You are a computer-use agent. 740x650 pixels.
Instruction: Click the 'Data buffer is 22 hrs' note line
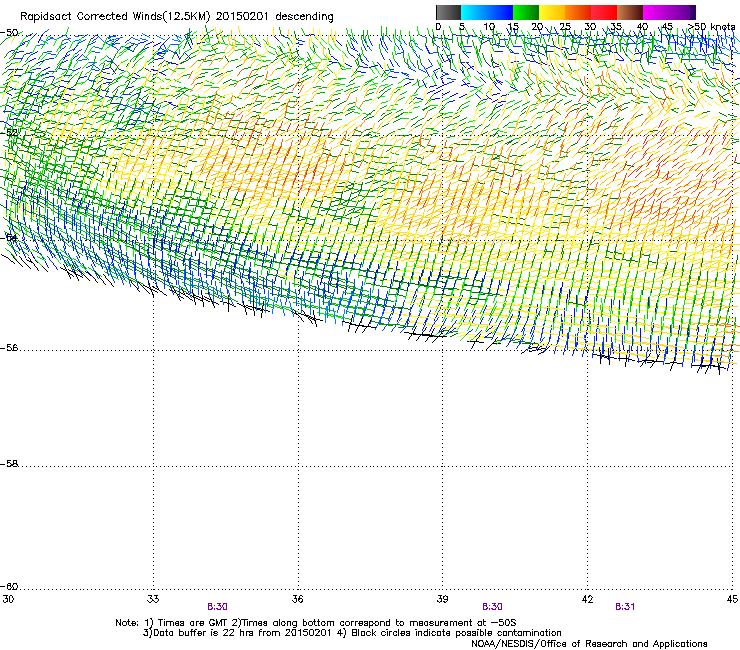[352, 633]
